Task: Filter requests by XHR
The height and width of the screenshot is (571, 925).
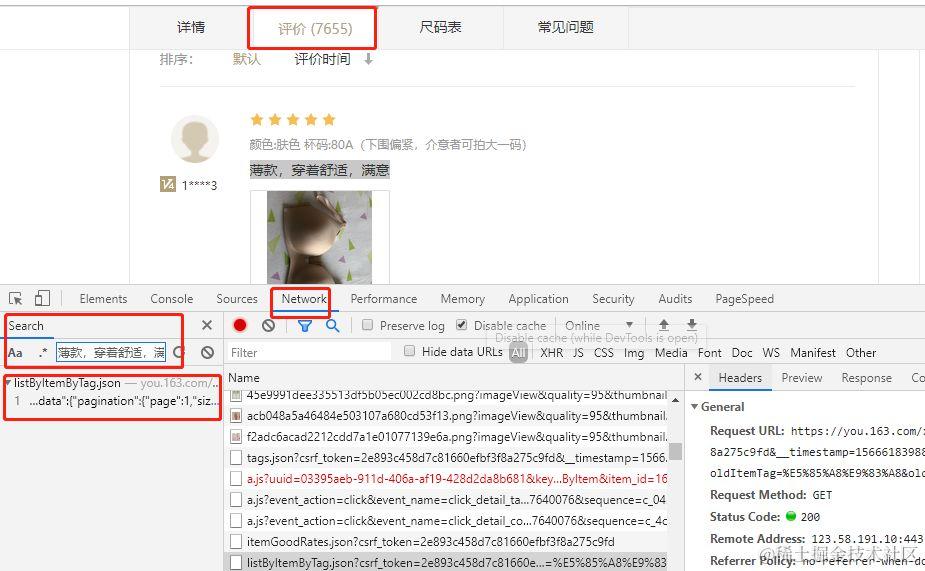Action: point(552,353)
